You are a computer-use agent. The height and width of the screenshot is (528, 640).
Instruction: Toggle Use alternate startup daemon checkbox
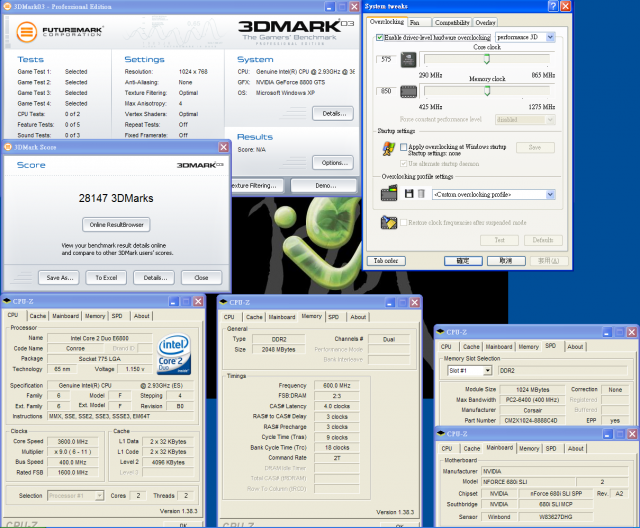(404, 164)
